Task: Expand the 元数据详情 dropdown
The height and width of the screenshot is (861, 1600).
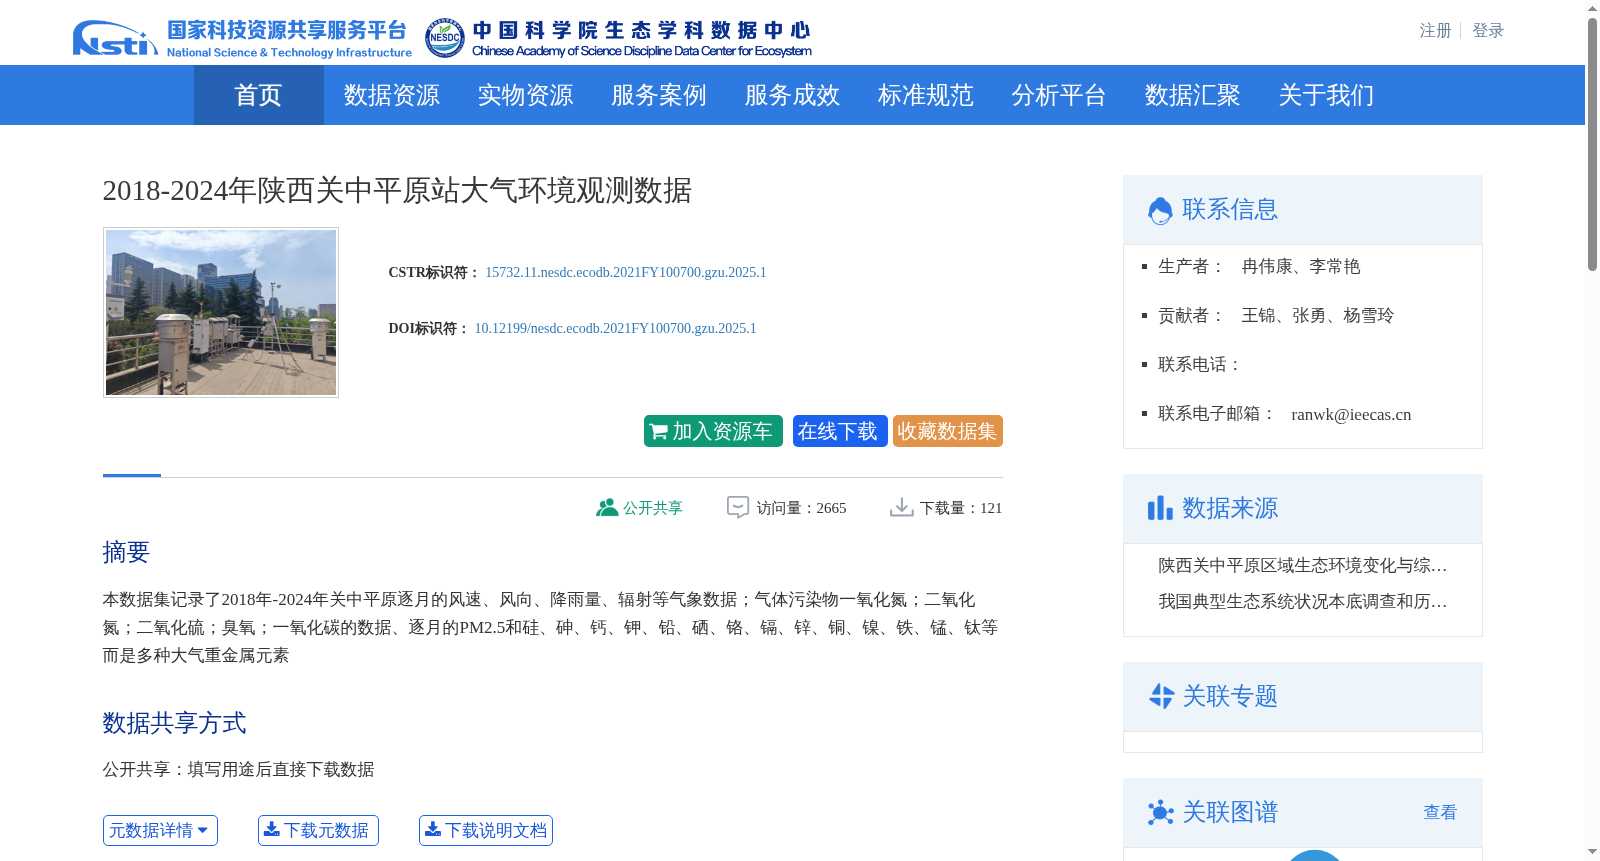Action: [160, 831]
